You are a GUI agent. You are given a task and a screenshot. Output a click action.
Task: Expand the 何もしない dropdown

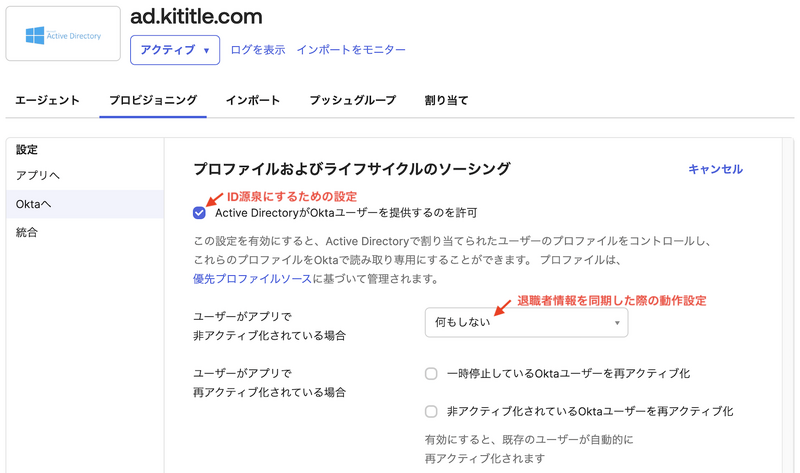(526, 323)
